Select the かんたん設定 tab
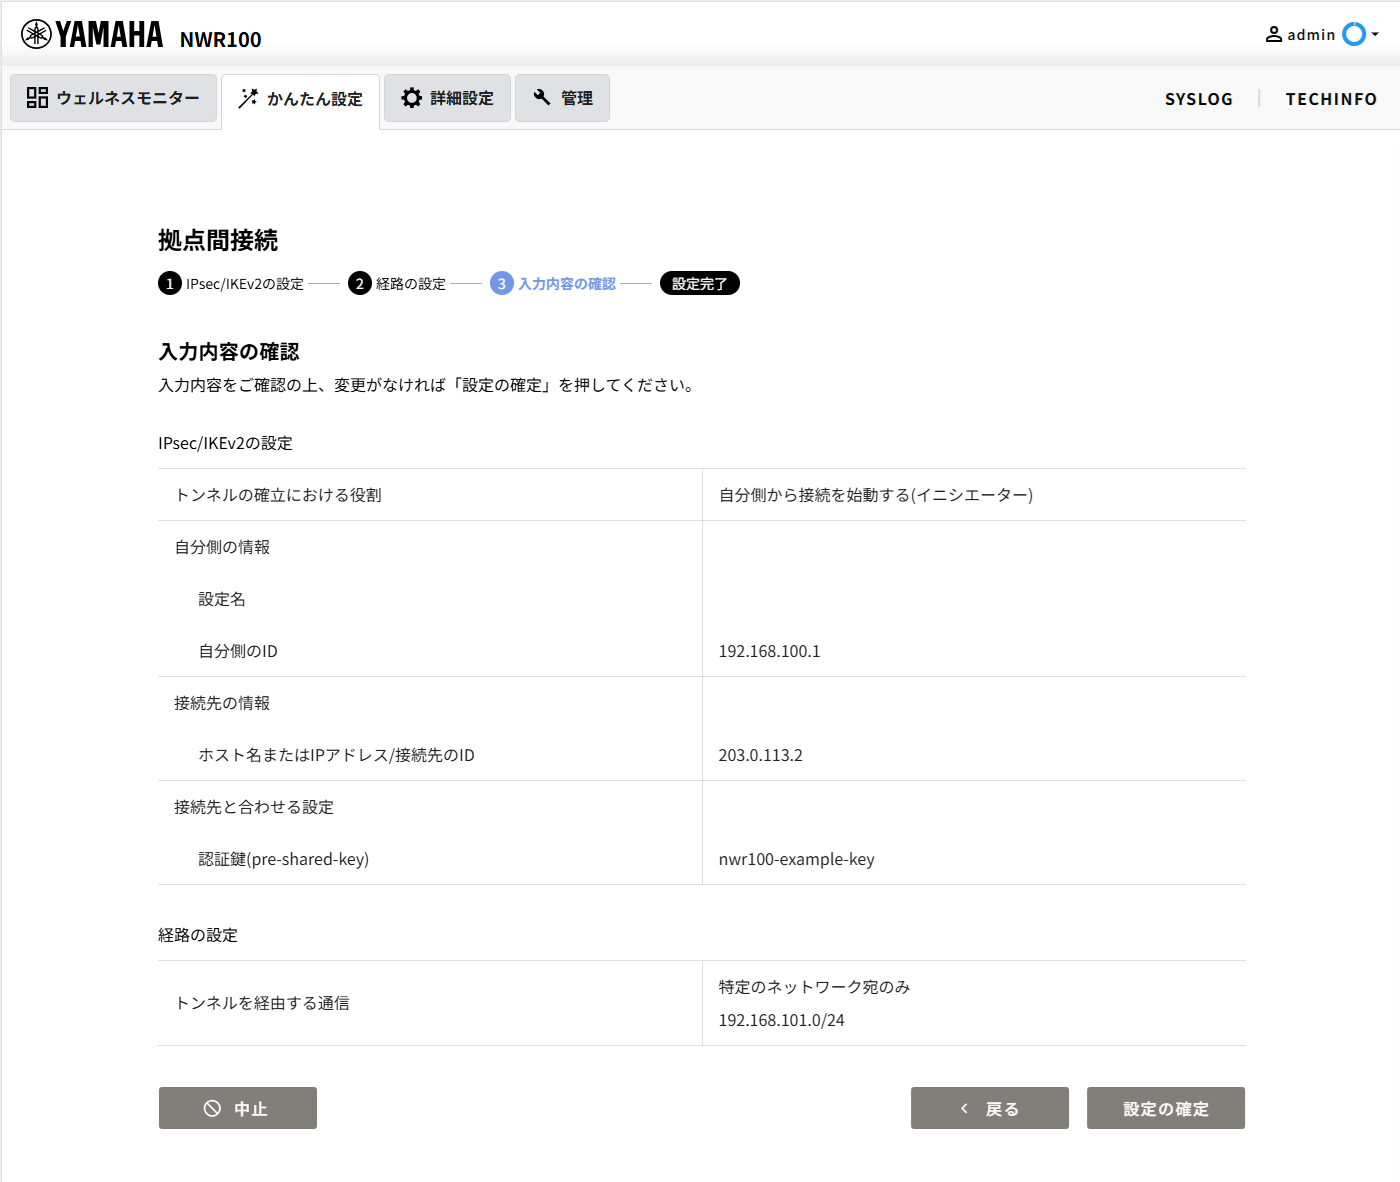The width and height of the screenshot is (1400, 1182). coord(300,101)
